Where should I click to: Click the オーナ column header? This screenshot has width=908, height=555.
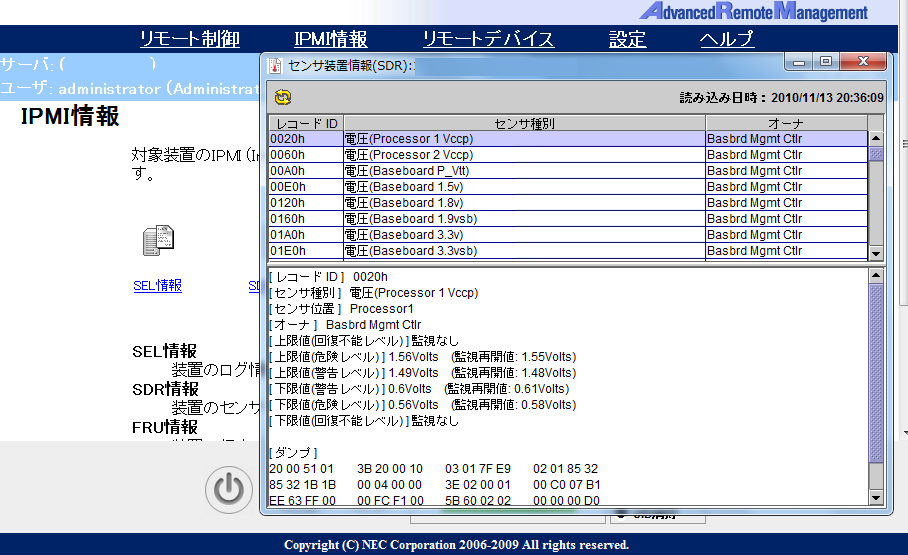point(786,123)
